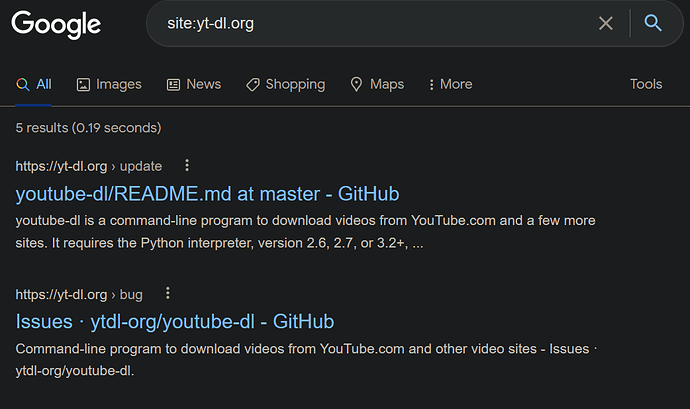Open the Shopping results tab
690x409 pixels.
pyautogui.click(x=286, y=84)
